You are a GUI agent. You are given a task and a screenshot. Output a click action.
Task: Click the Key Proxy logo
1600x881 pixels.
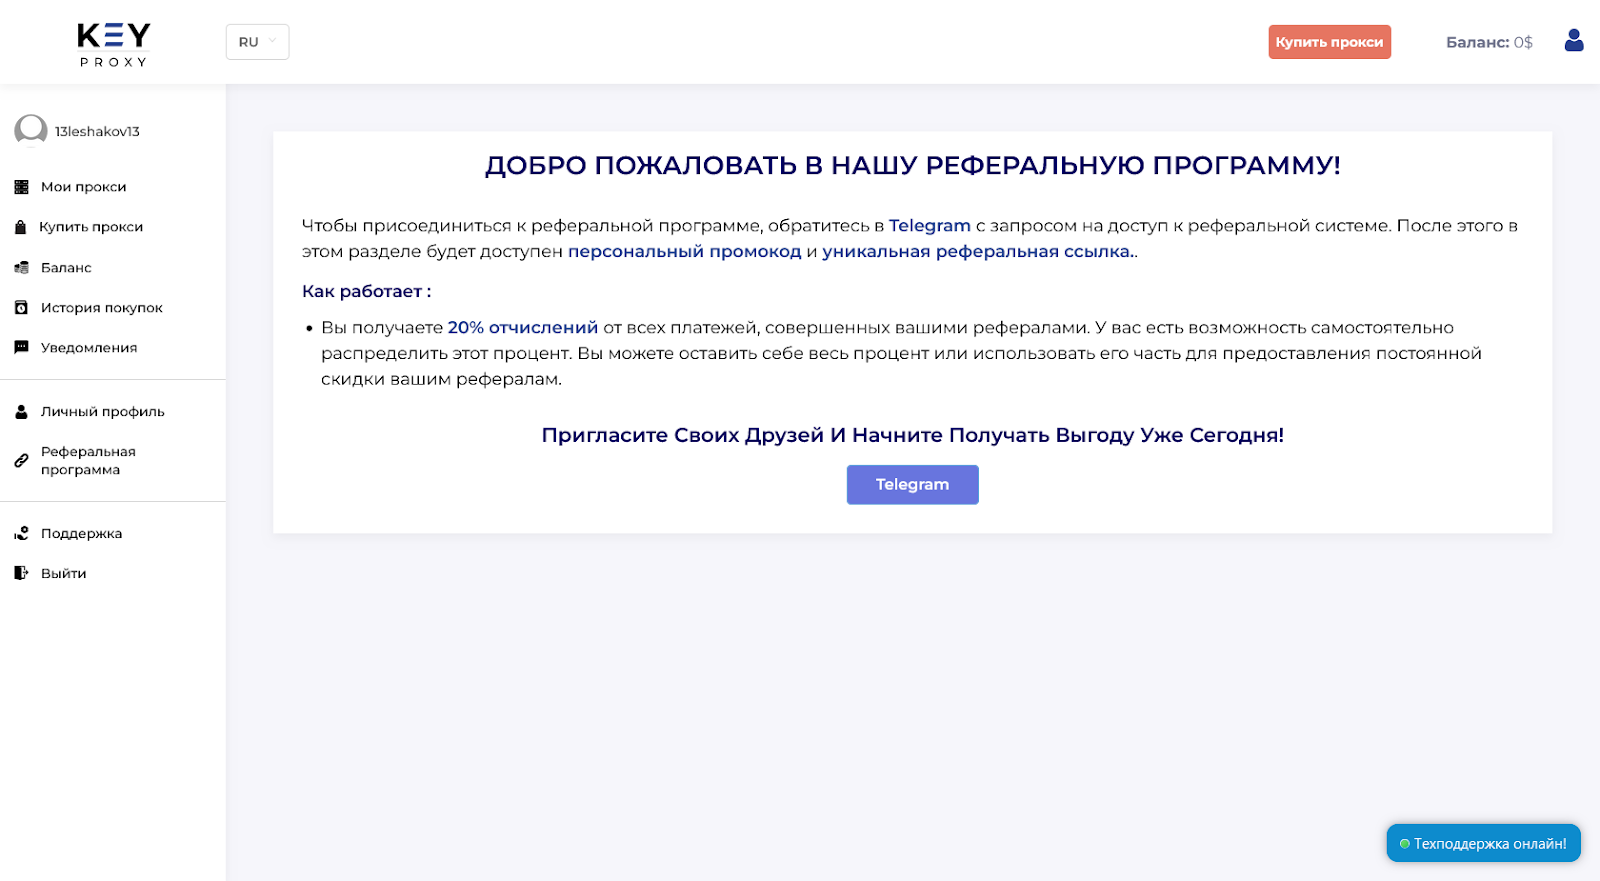coord(114,45)
